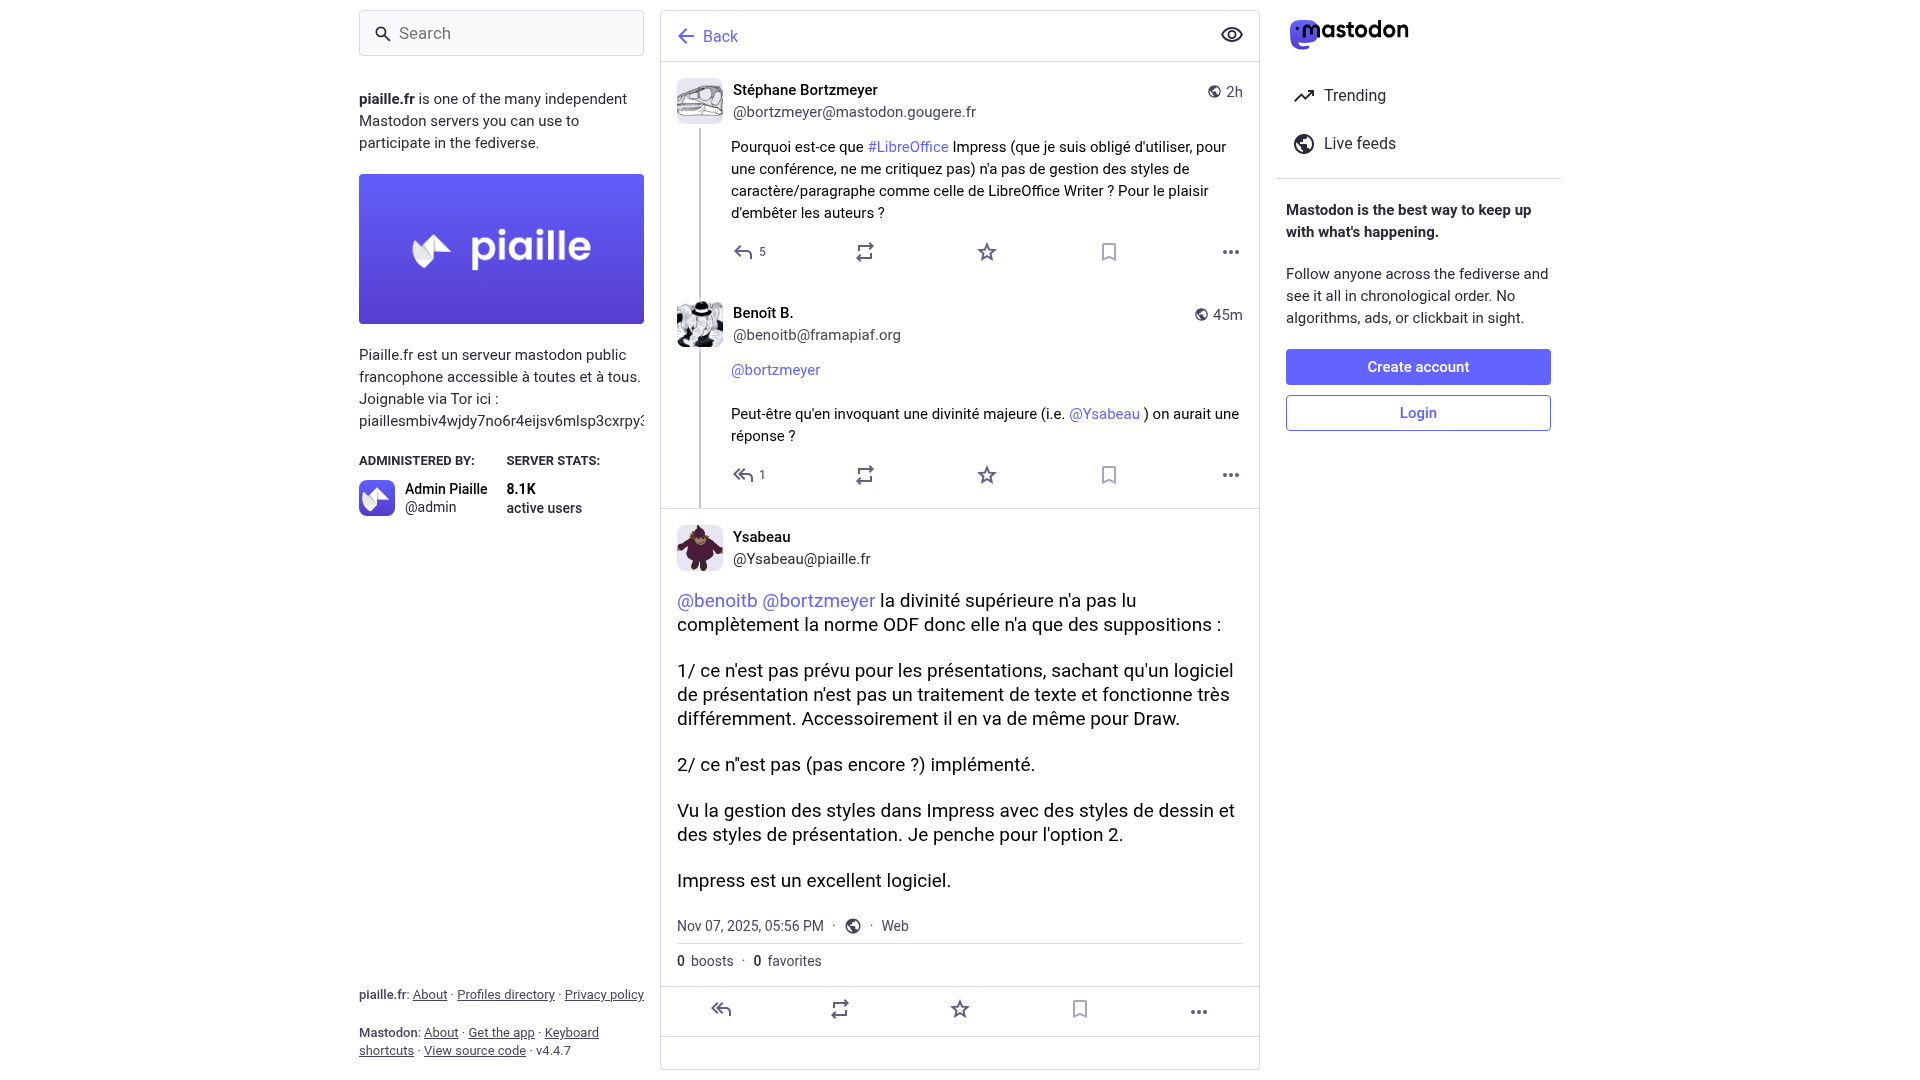Image resolution: width=1920 pixels, height=1080 pixels.
Task: Open the Trending section
Action: click(x=1354, y=96)
